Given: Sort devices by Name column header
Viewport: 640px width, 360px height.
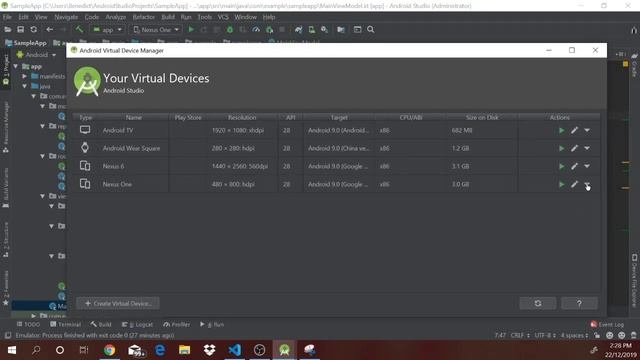Looking at the screenshot, I should (x=133, y=118).
